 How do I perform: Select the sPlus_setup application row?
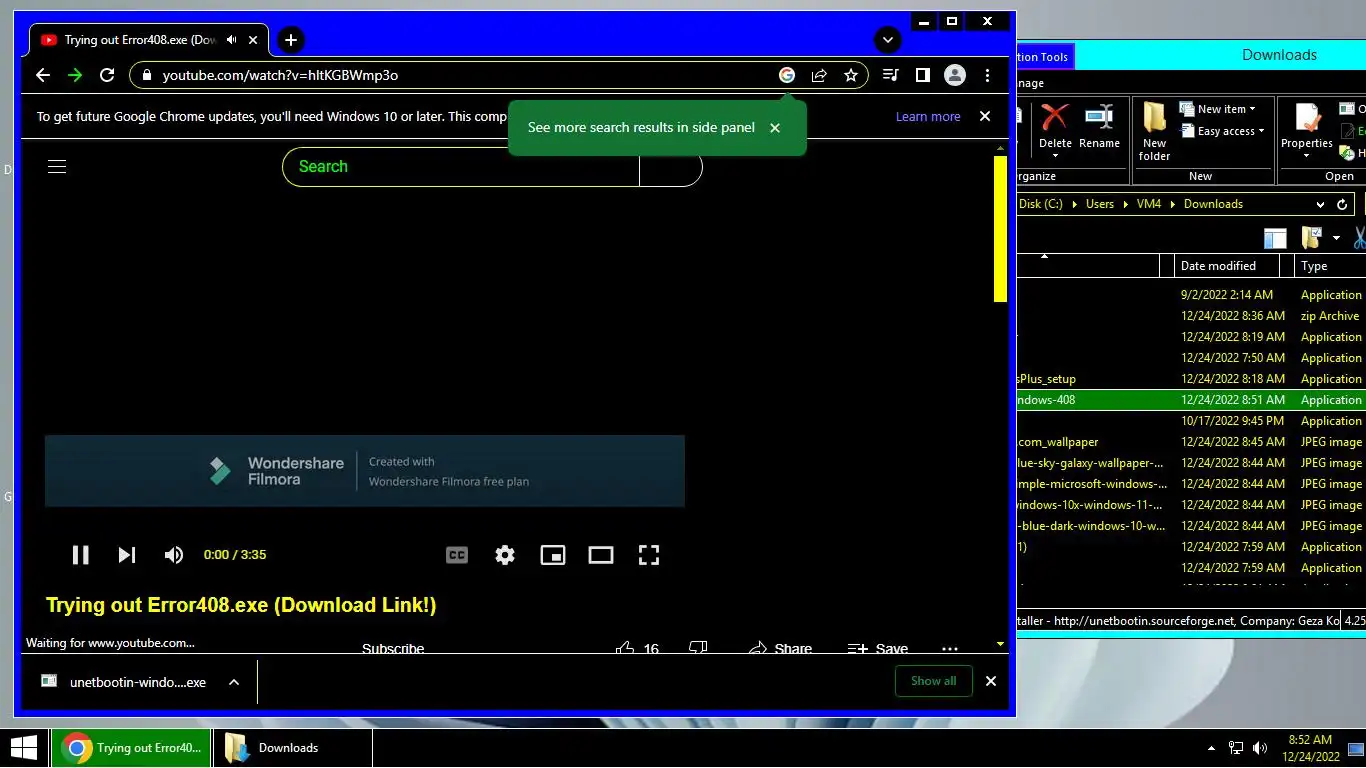point(1191,379)
